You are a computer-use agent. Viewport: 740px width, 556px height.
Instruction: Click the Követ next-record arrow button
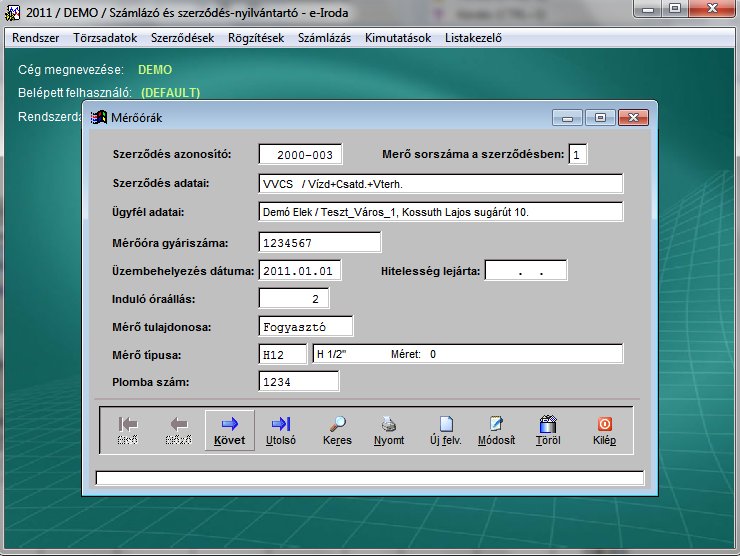coord(229,431)
